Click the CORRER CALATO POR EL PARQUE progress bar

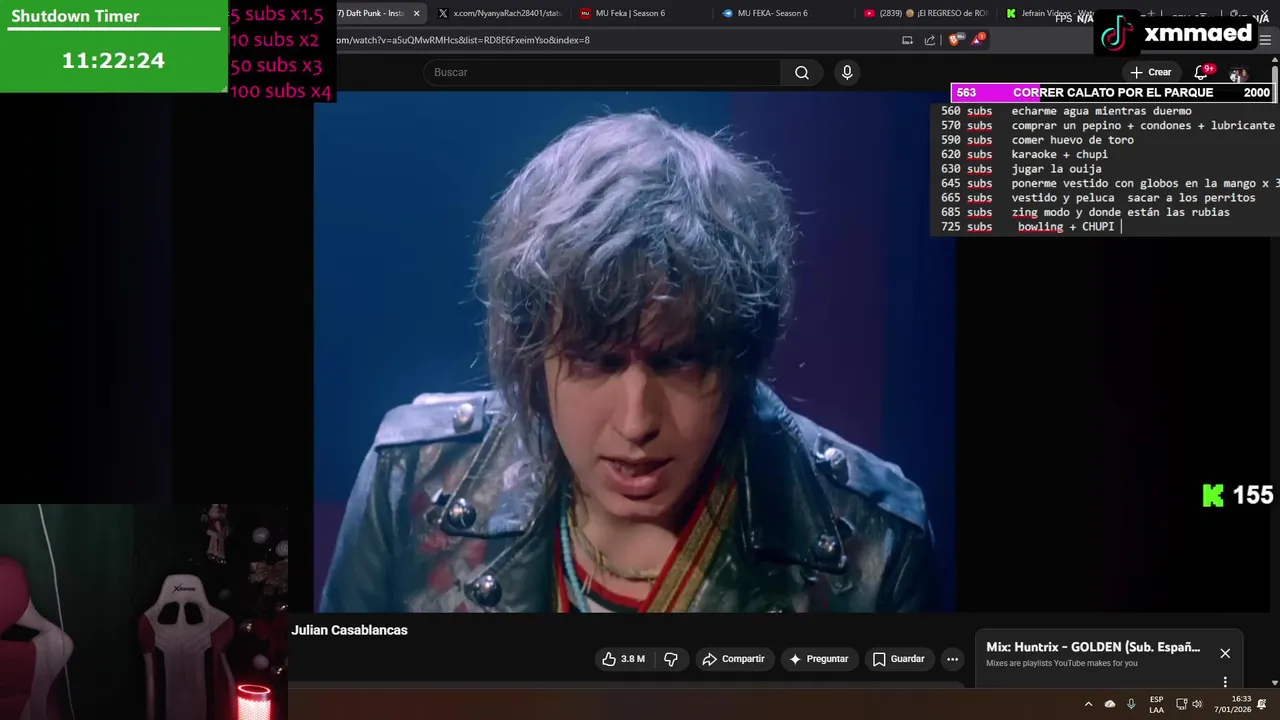pos(1112,92)
